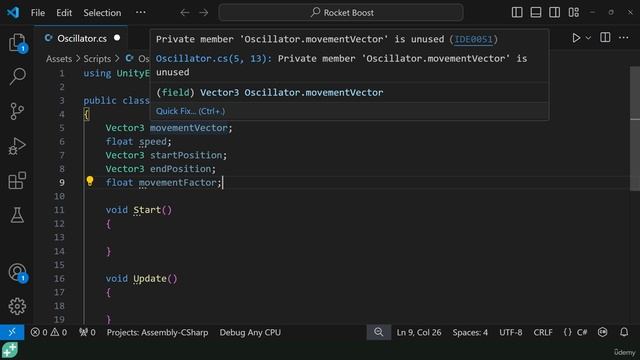Screen dimensions: 640x360
Task: Run the file with play button
Action: tap(576, 38)
